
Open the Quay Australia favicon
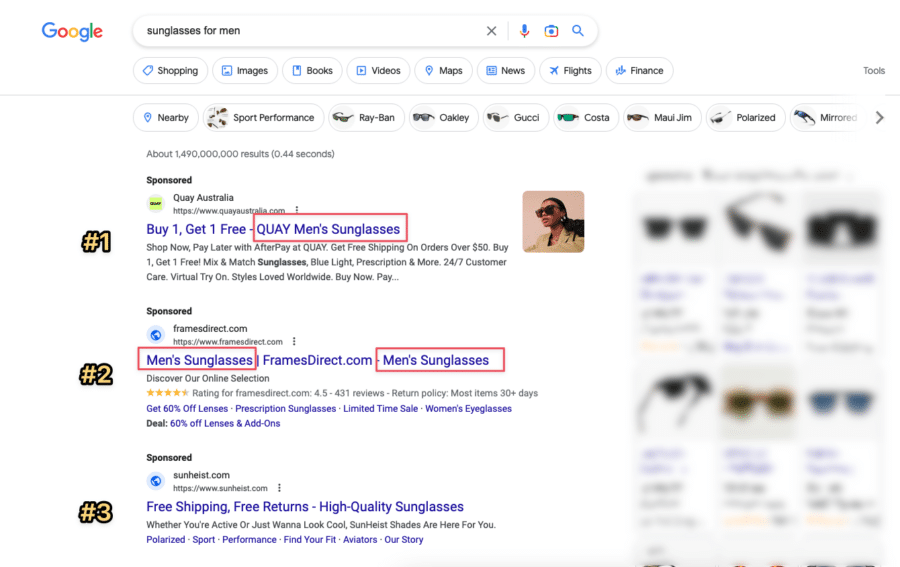coord(156,203)
